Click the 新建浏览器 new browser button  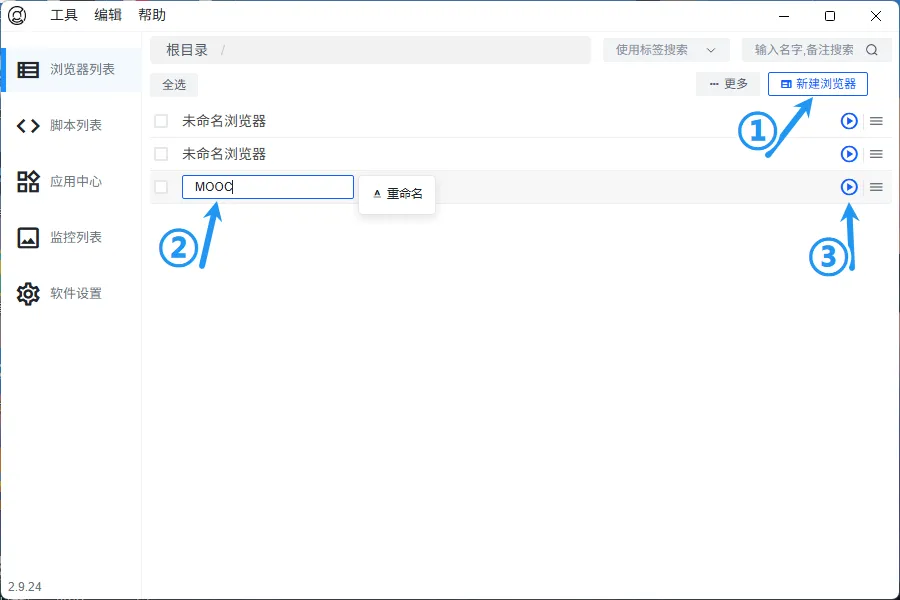click(x=818, y=84)
